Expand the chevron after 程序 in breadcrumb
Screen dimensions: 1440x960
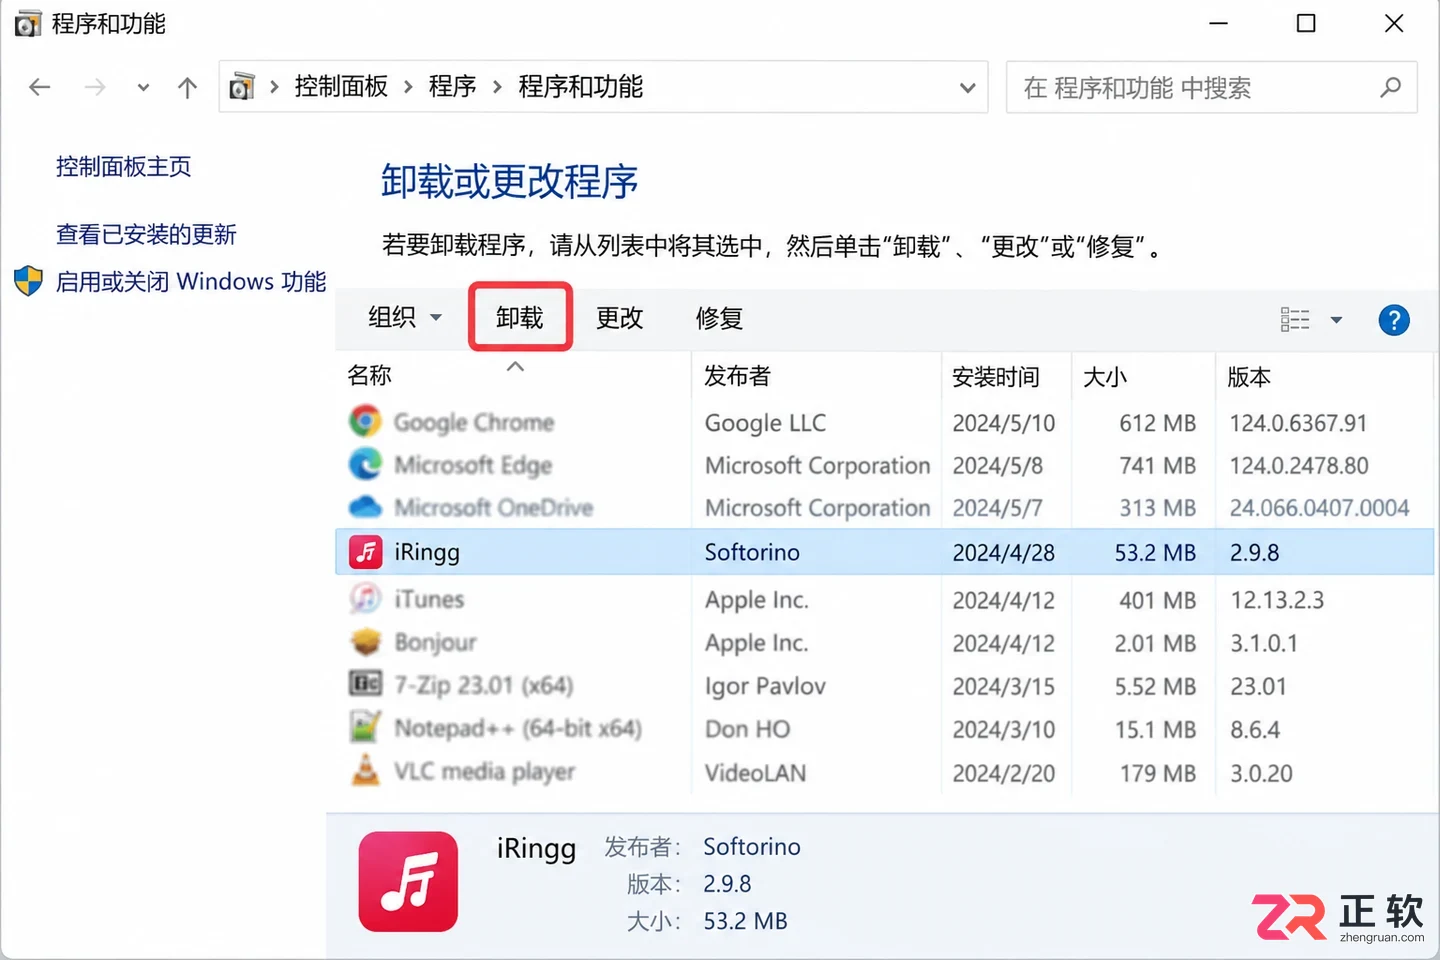tap(497, 87)
